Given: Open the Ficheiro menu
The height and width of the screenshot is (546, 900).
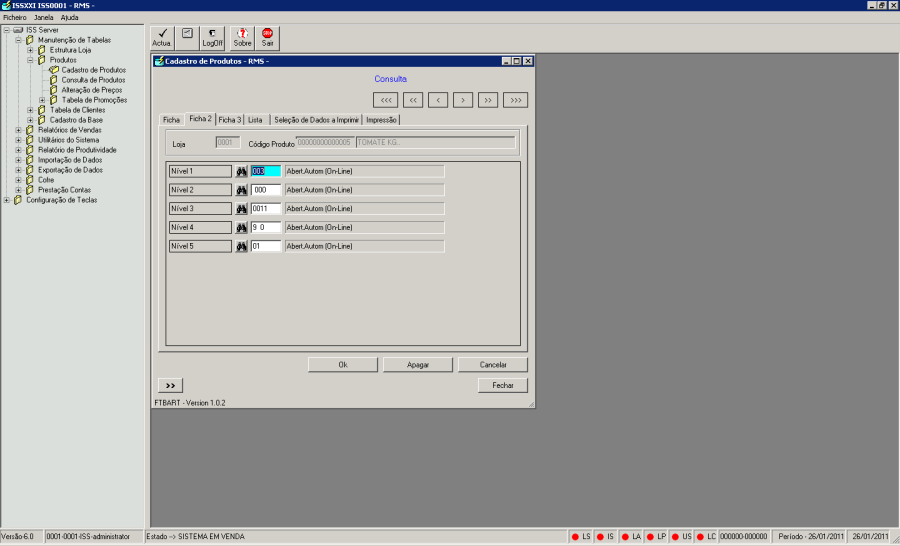Looking at the screenshot, I should coord(15,17).
